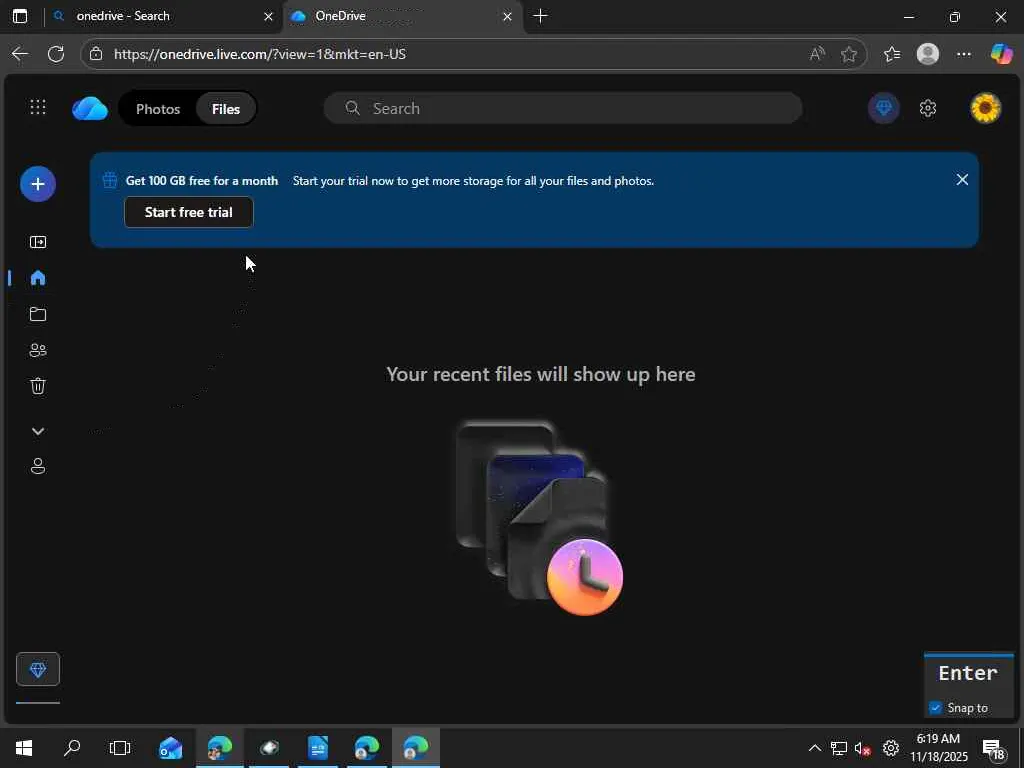This screenshot has width=1024, height=768.
Task: Open the network icon in tray
Action: click(839, 748)
